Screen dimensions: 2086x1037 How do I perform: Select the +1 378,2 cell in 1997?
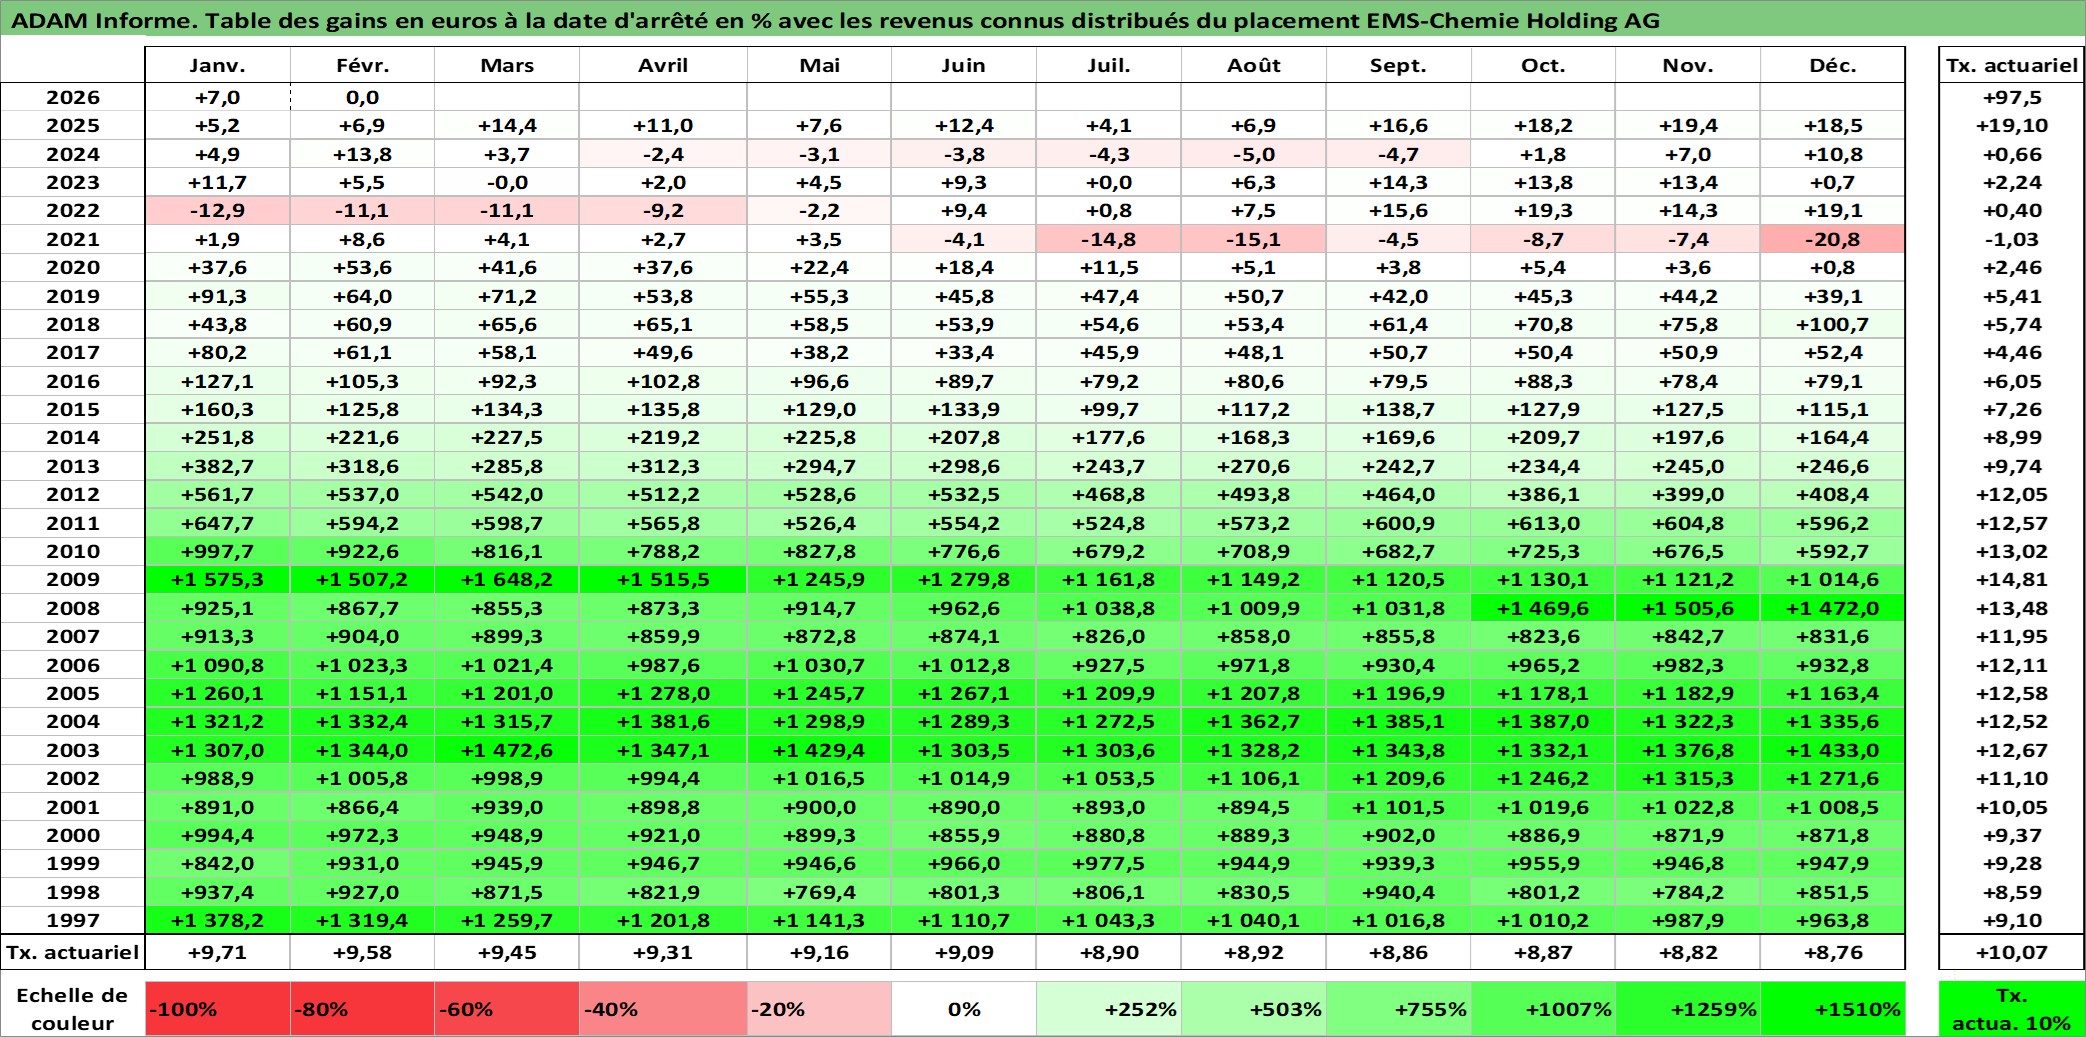point(218,920)
